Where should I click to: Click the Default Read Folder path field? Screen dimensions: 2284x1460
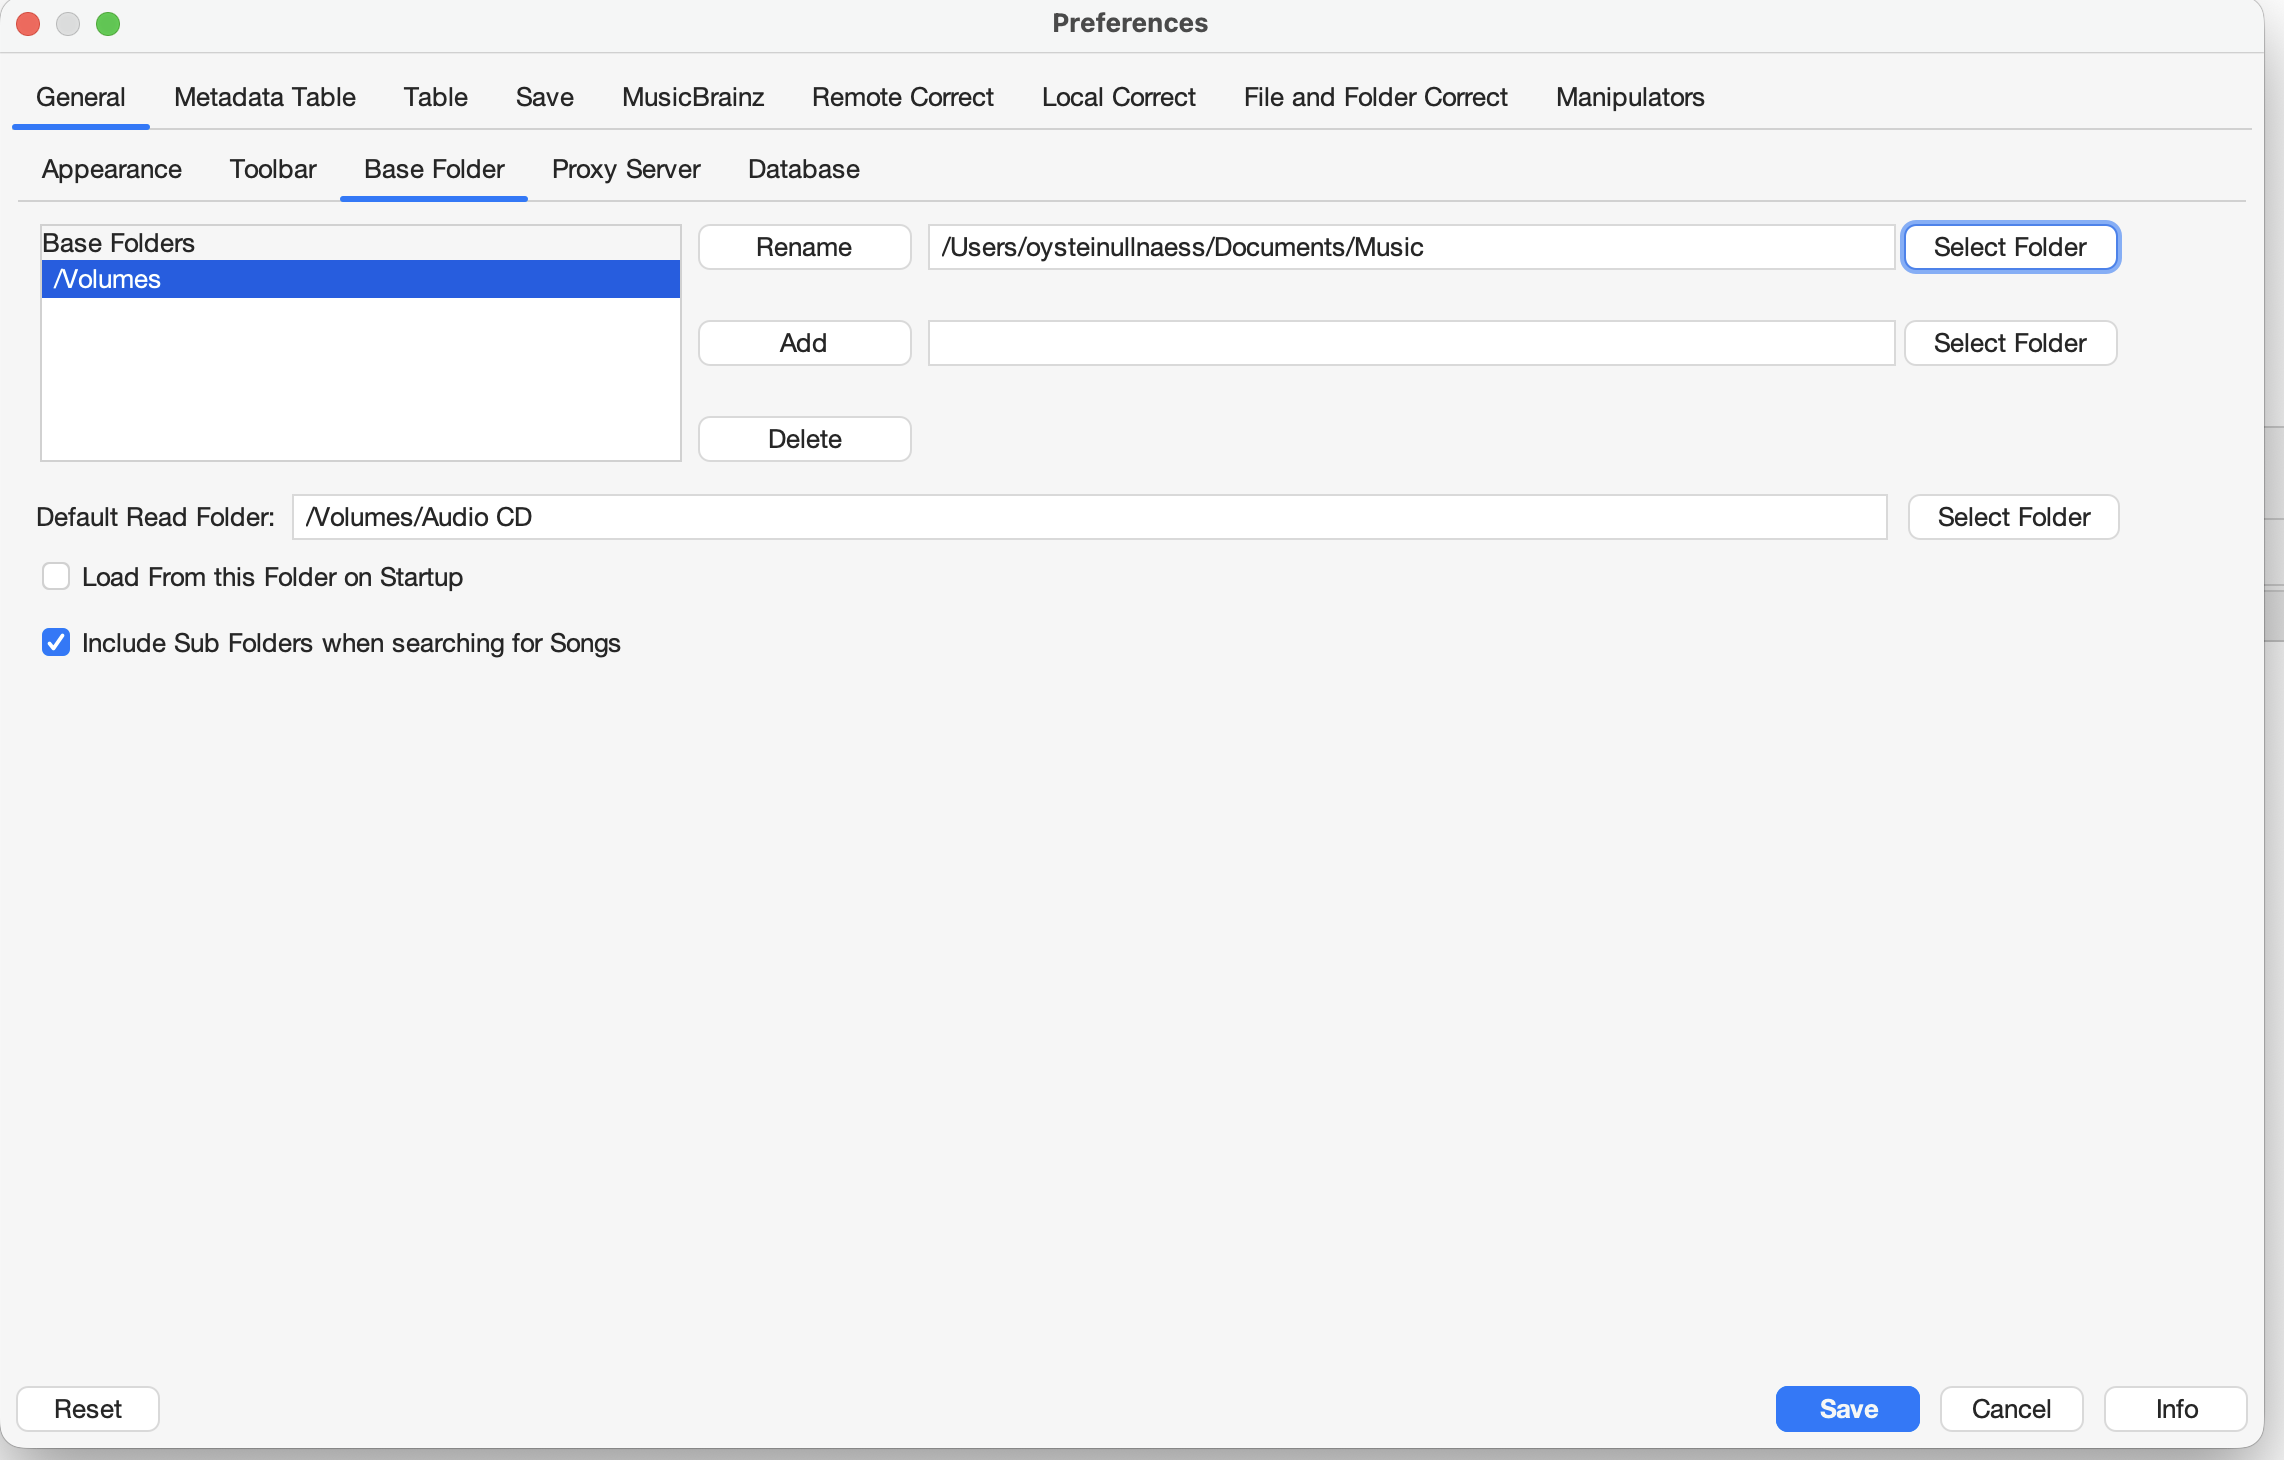point(1089,517)
